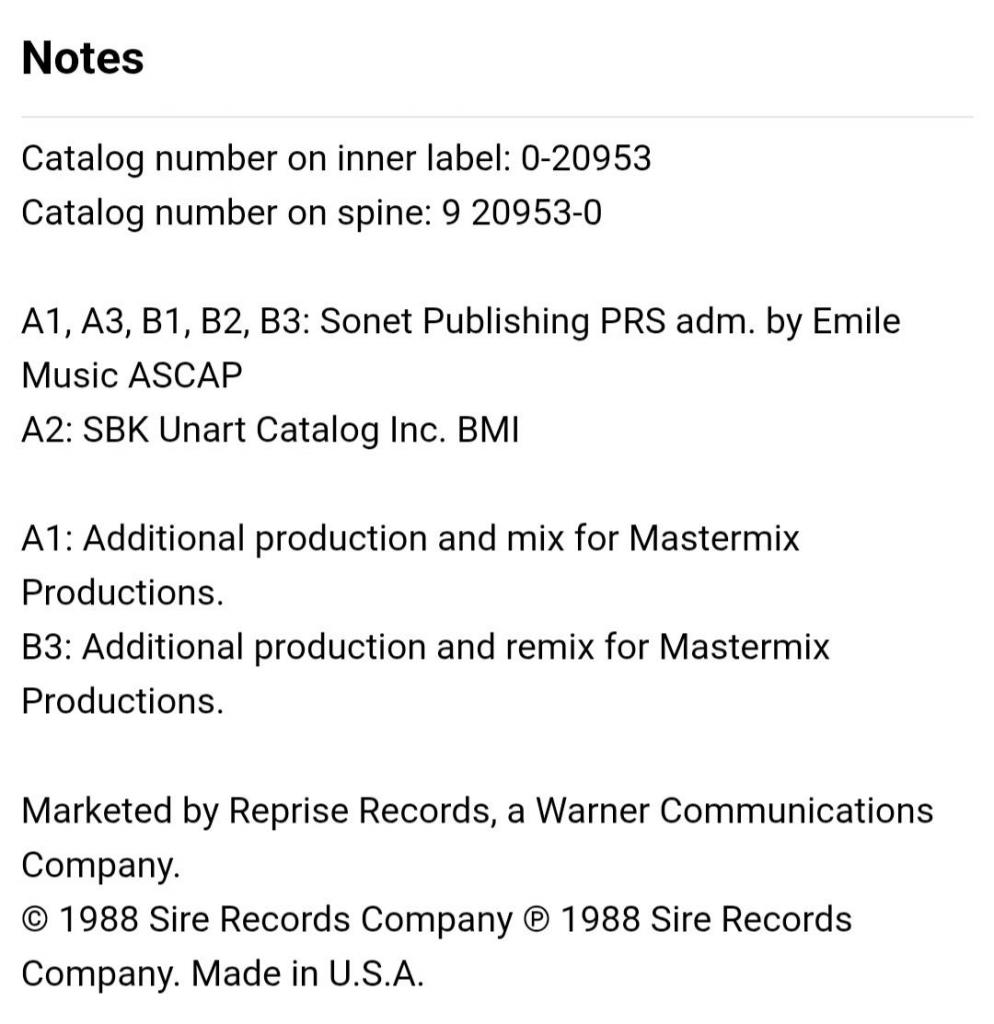Click the ℗ phonographic copyright symbol
The width and height of the screenshot is (994, 1024).
535,919
